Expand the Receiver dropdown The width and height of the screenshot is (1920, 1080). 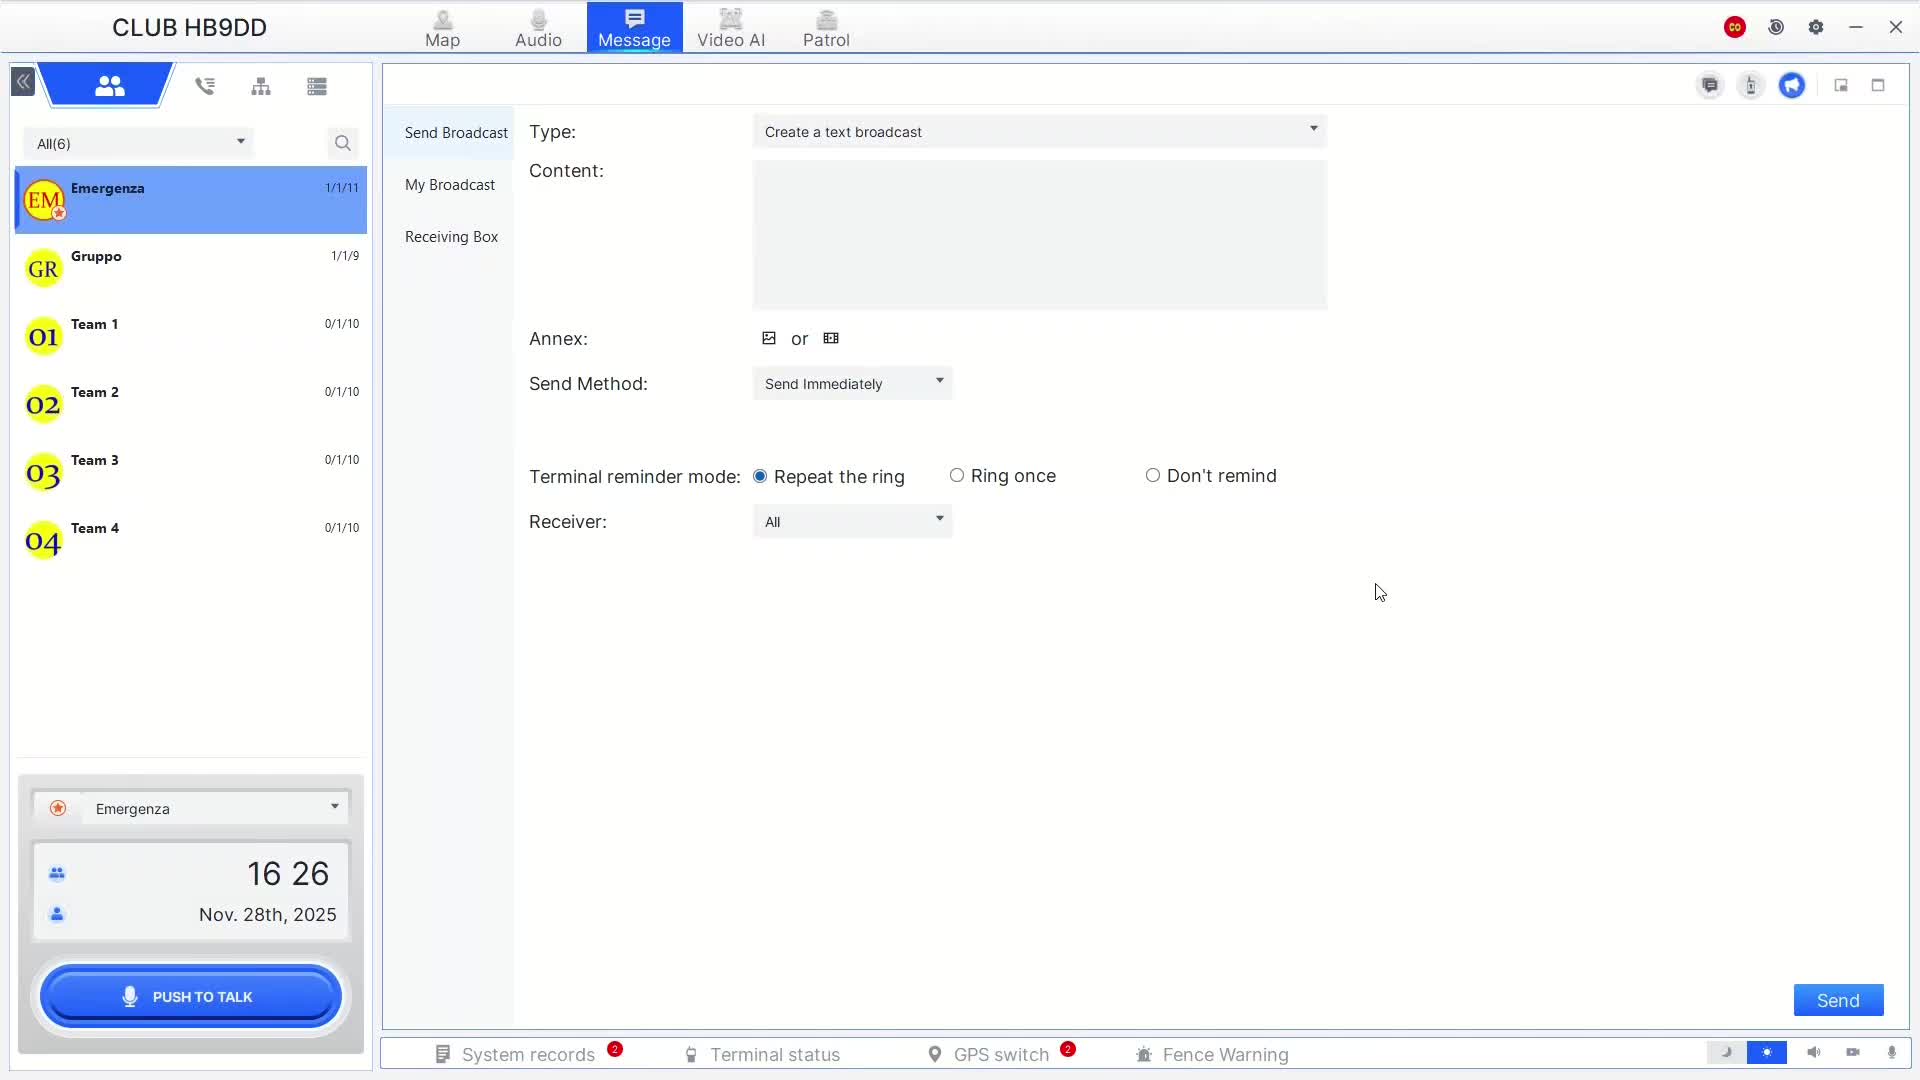click(853, 521)
